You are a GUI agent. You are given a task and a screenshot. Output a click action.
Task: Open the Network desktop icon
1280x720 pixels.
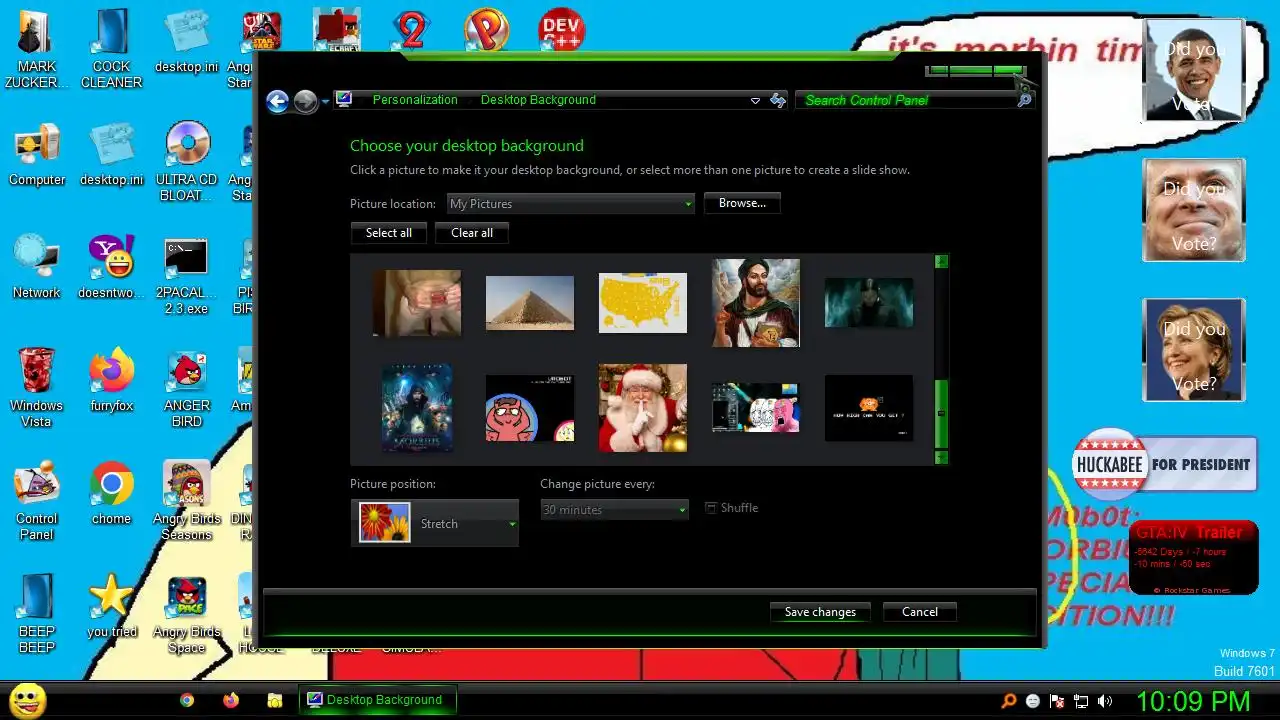(x=37, y=268)
